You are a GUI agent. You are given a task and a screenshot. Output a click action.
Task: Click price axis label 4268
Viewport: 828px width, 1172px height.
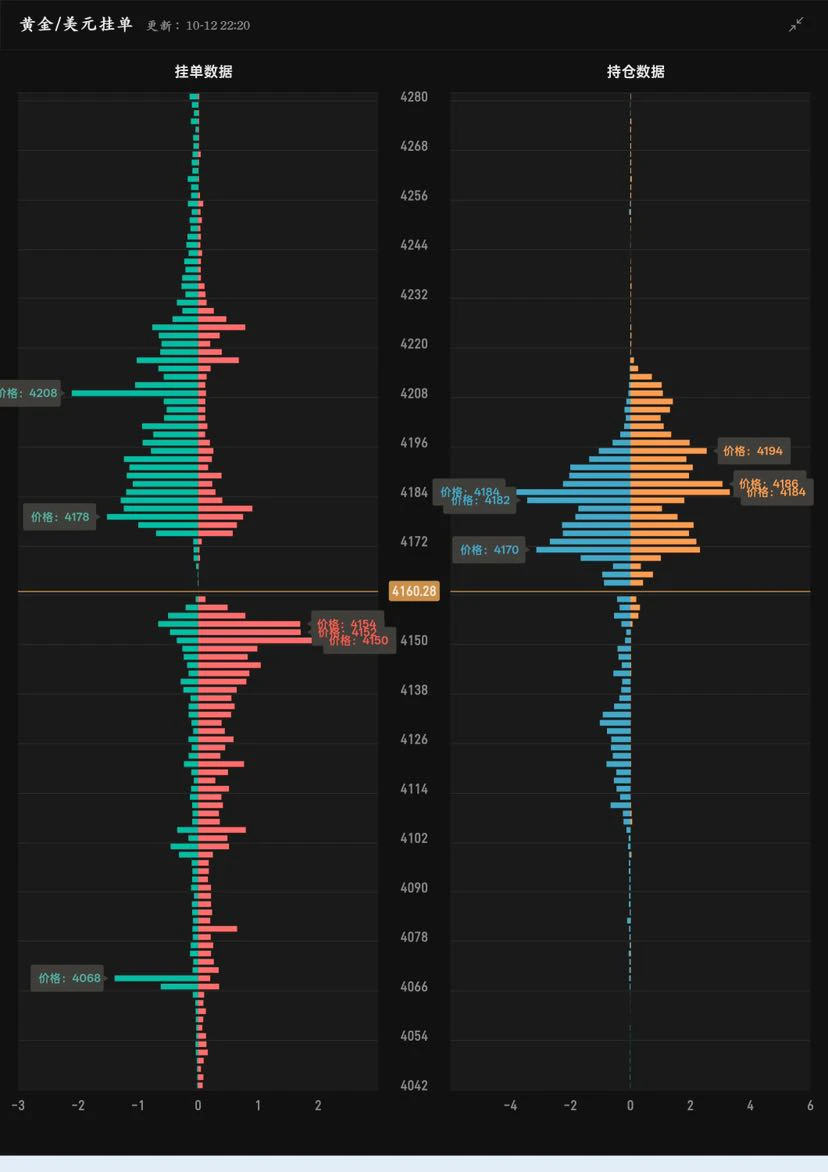(414, 146)
